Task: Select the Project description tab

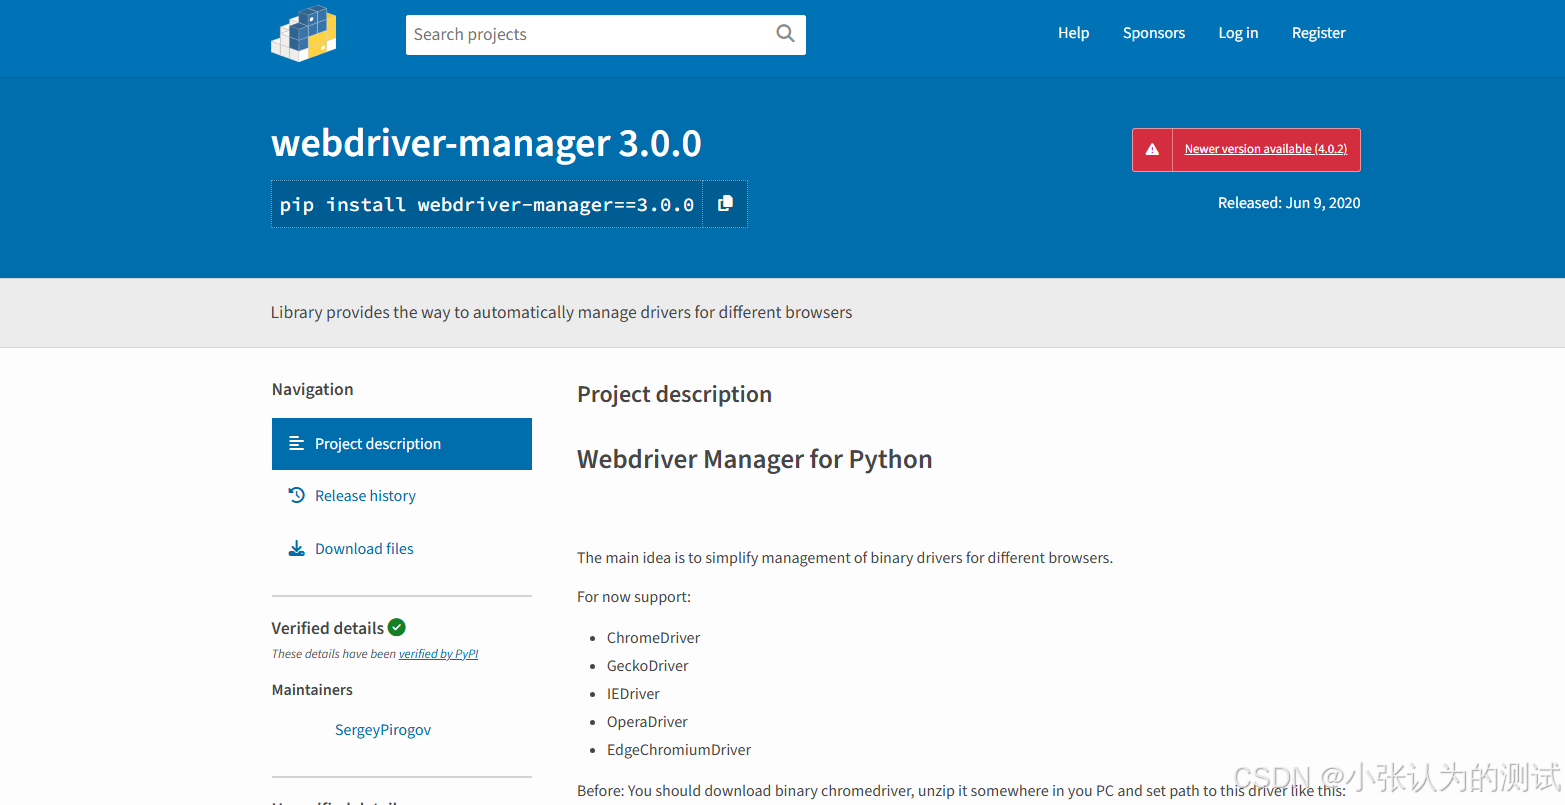Action: (402, 444)
